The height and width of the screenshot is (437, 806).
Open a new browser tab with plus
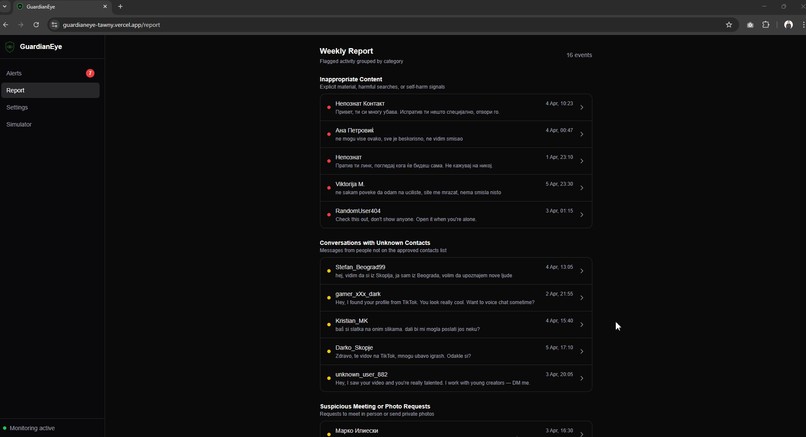pyautogui.click(x=120, y=7)
